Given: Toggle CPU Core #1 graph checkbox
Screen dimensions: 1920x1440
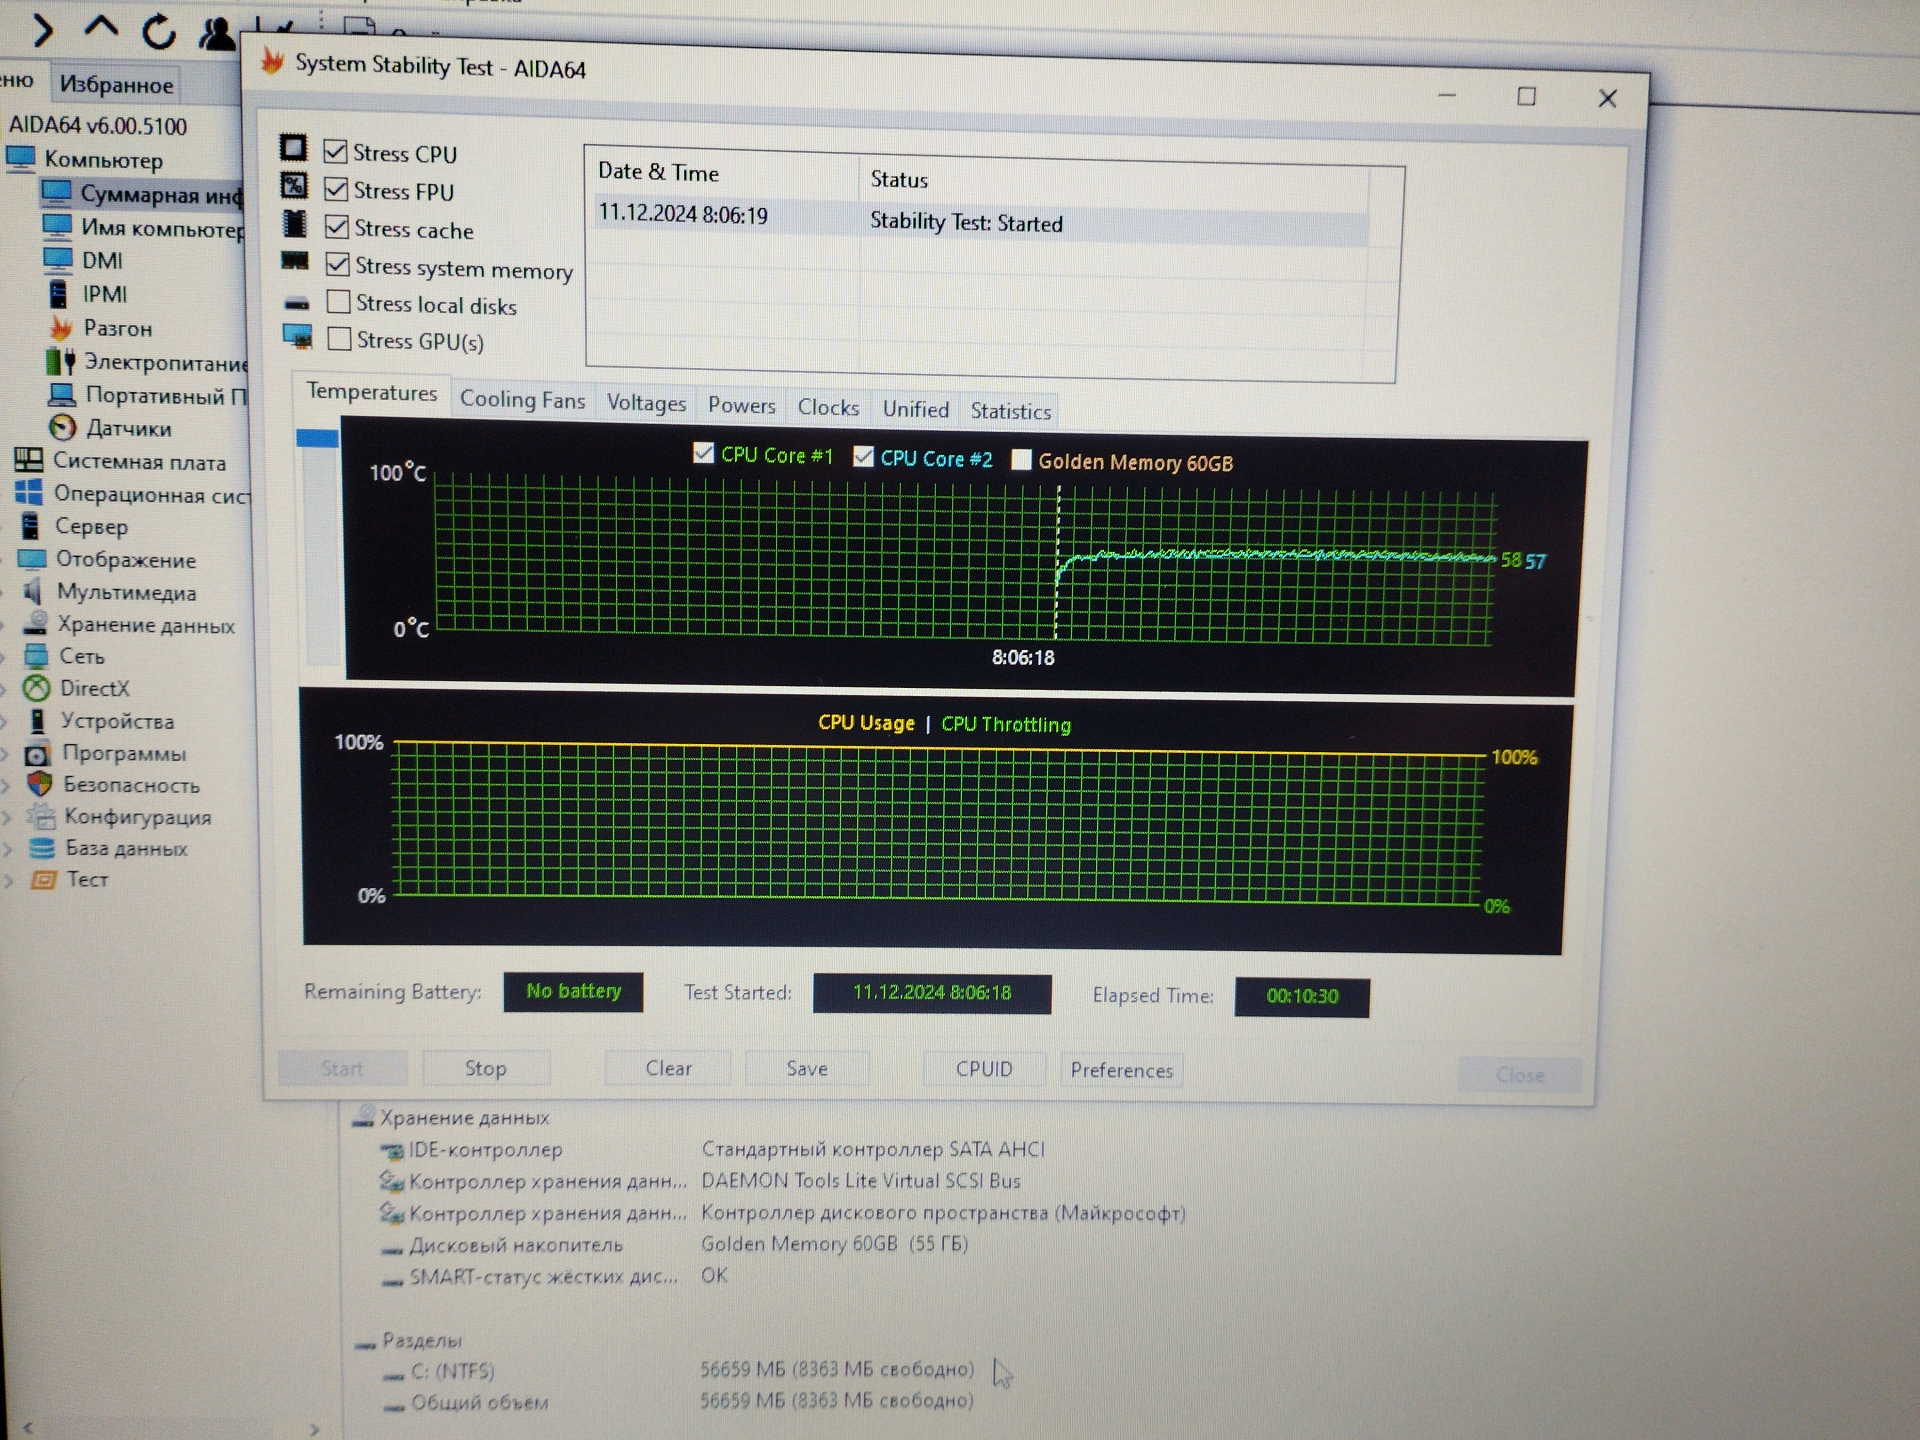Looking at the screenshot, I should [704, 453].
